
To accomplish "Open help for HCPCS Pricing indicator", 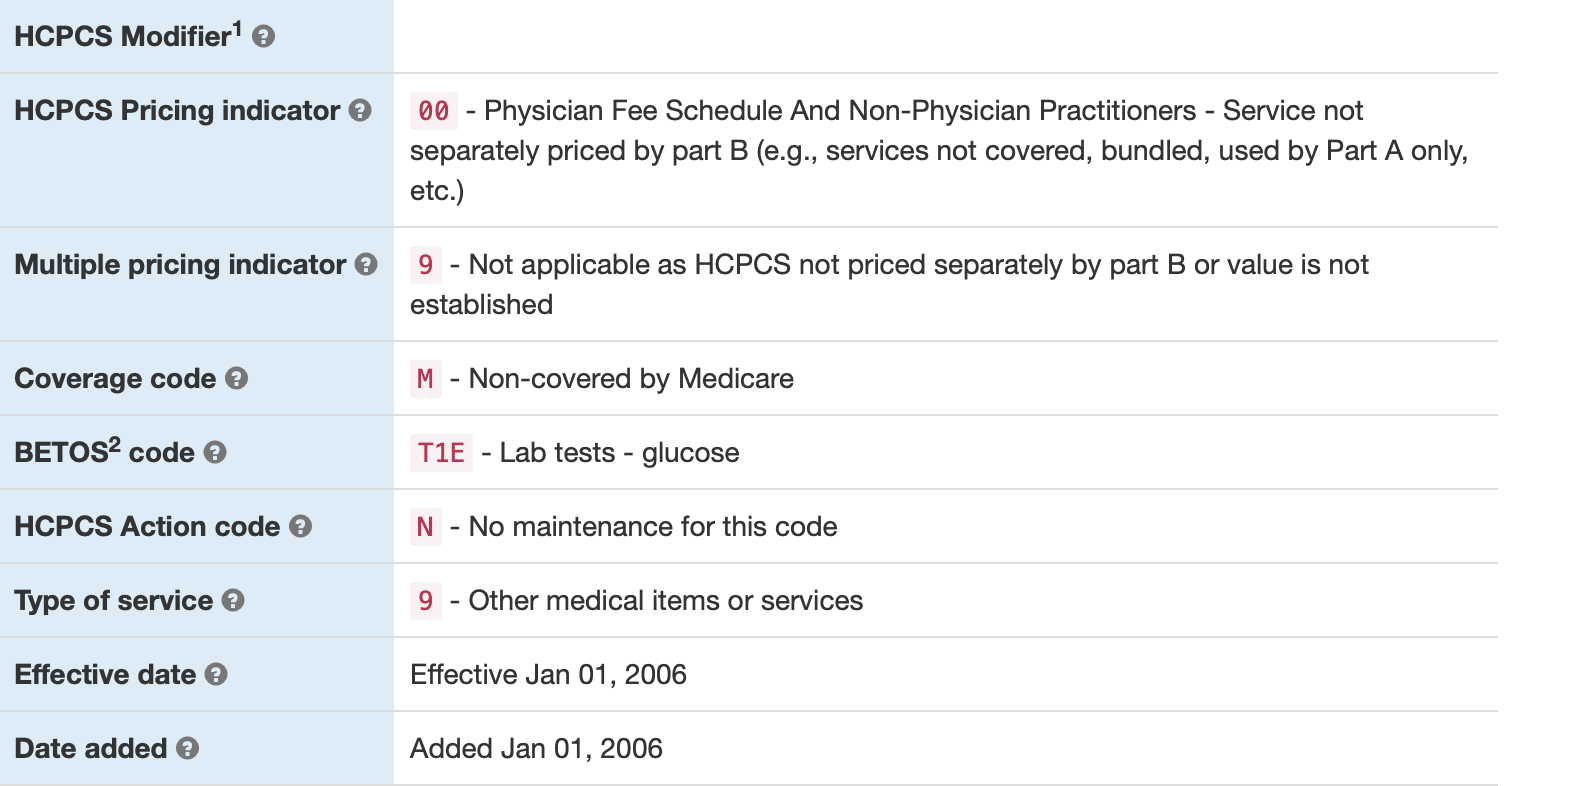I will pyautogui.click(x=360, y=111).
